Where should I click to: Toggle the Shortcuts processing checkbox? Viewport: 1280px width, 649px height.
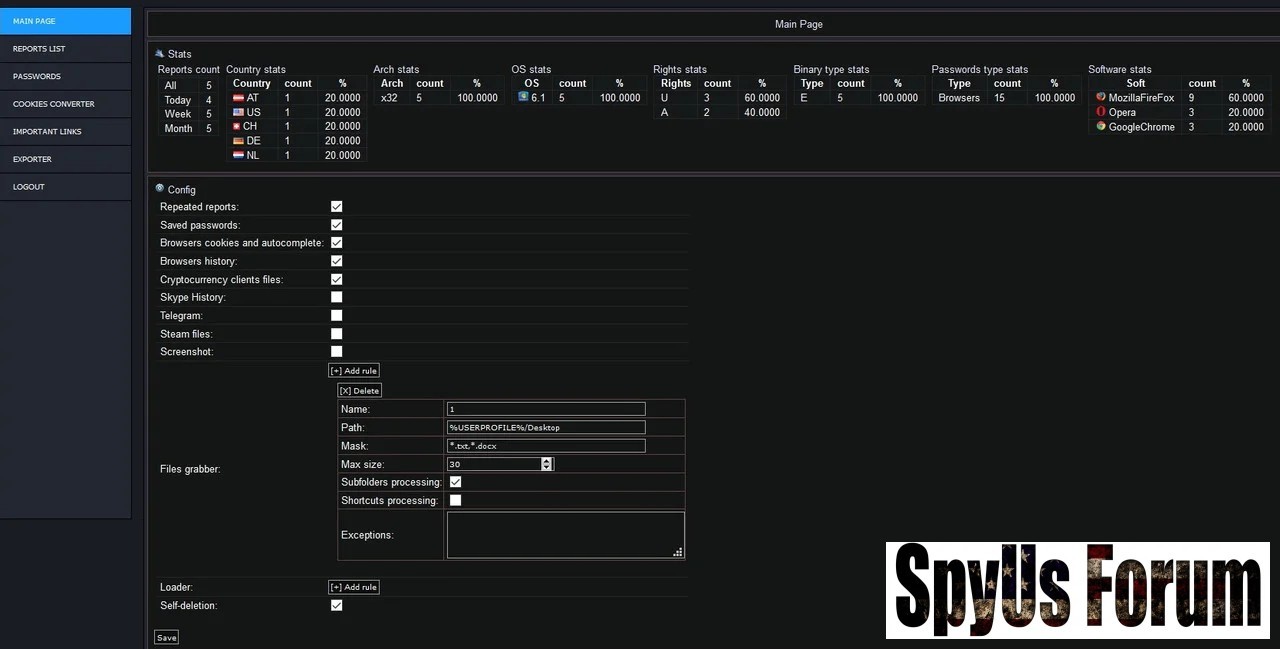[455, 500]
